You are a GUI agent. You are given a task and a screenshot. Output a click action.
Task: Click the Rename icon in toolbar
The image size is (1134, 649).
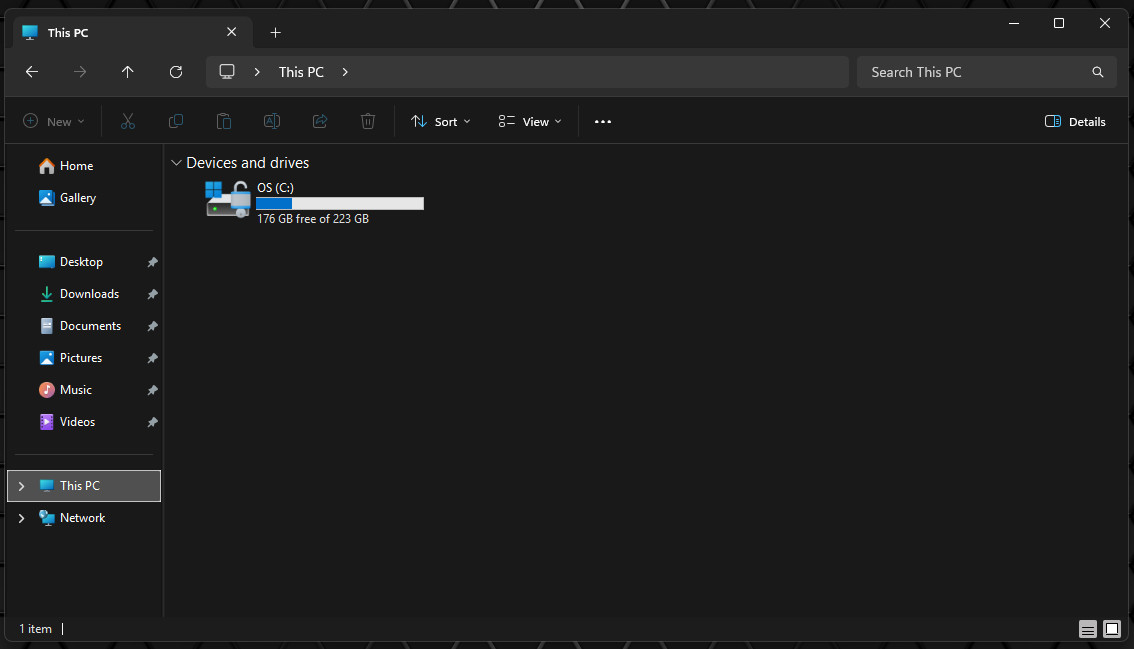[x=272, y=122]
